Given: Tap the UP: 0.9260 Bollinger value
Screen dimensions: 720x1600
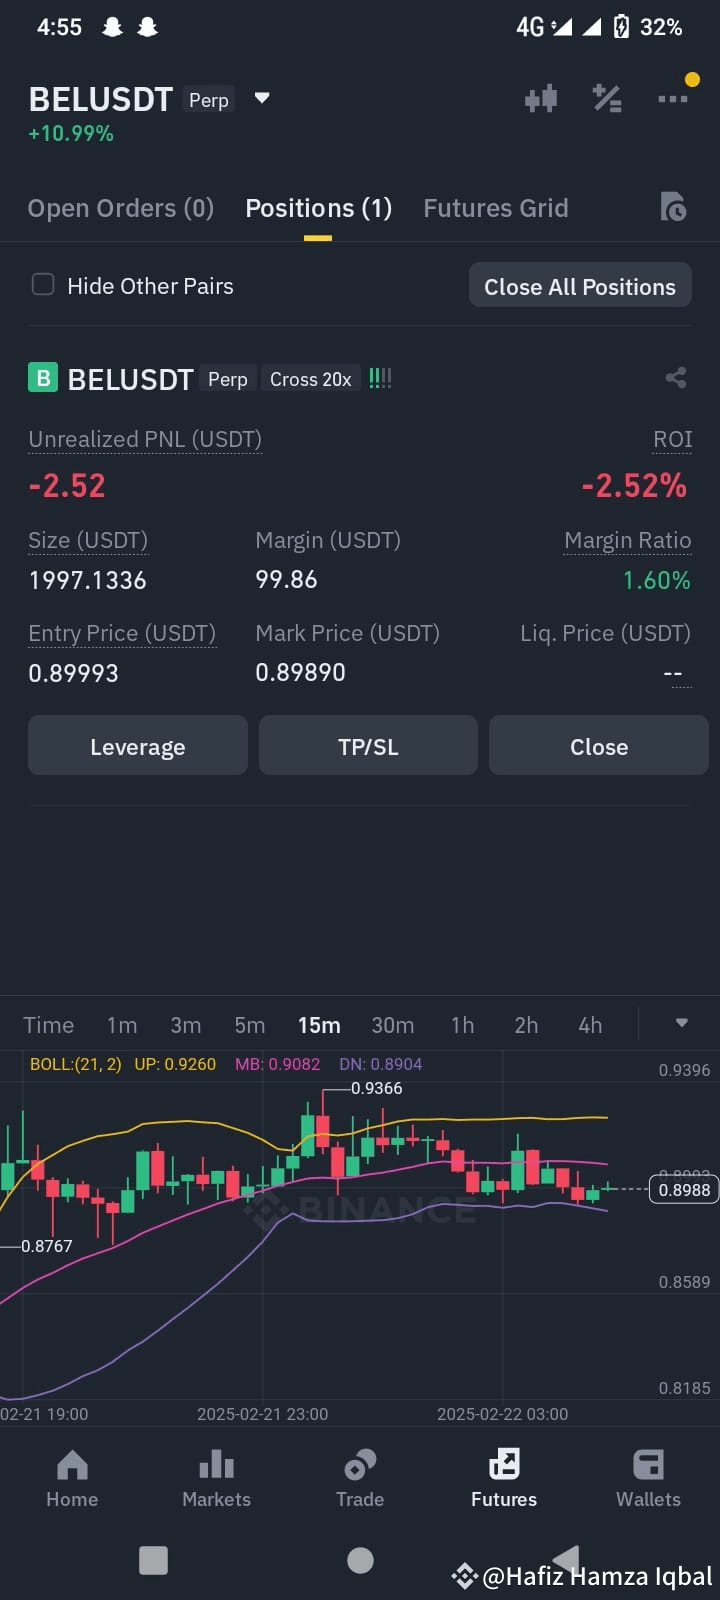Looking at the screenshot, I should [175, 1064].
